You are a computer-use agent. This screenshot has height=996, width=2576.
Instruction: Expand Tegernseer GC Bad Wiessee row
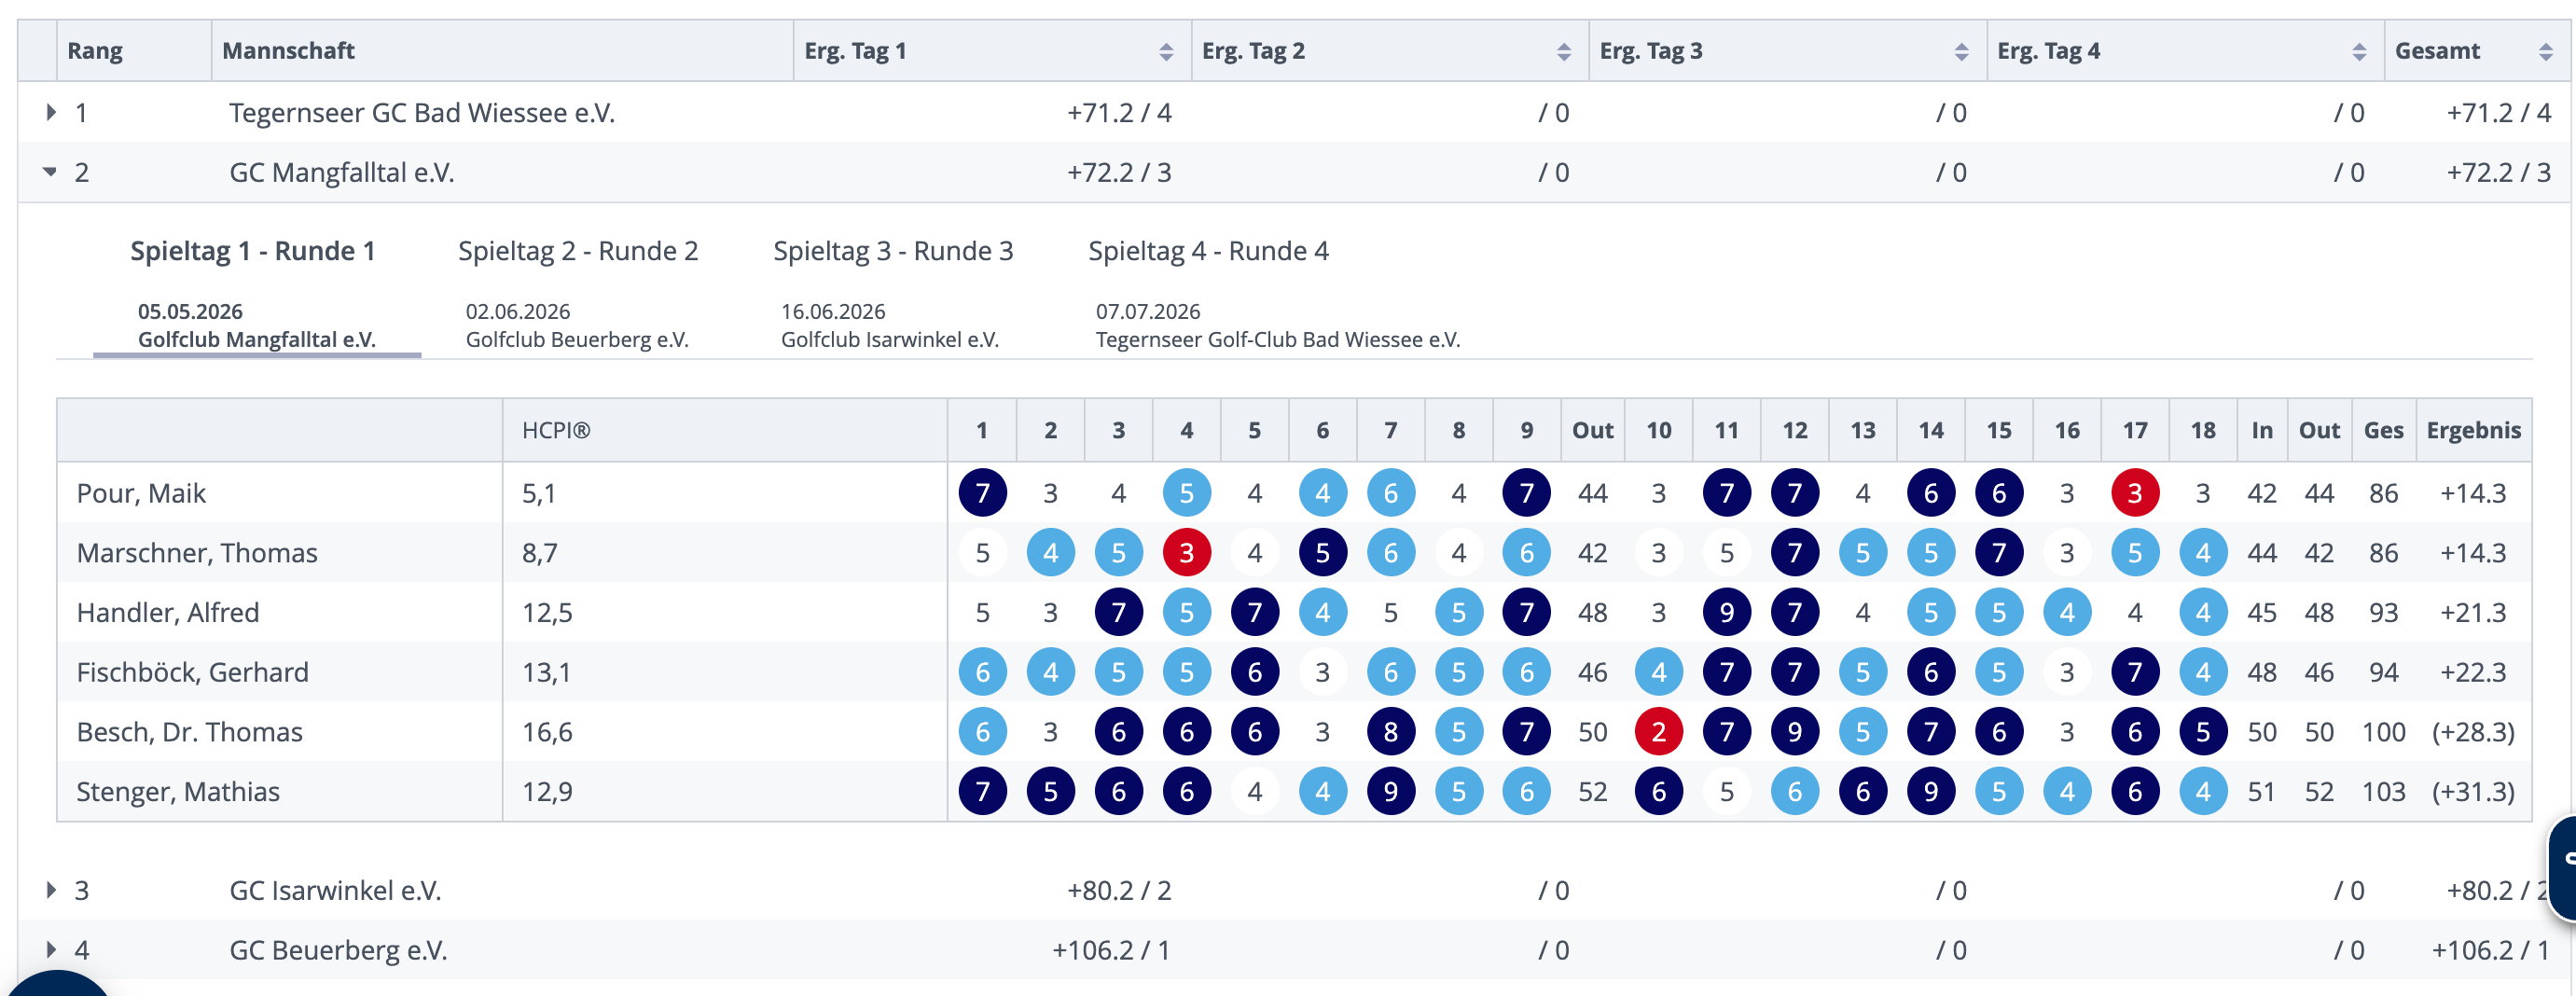(x=50, y=112)
